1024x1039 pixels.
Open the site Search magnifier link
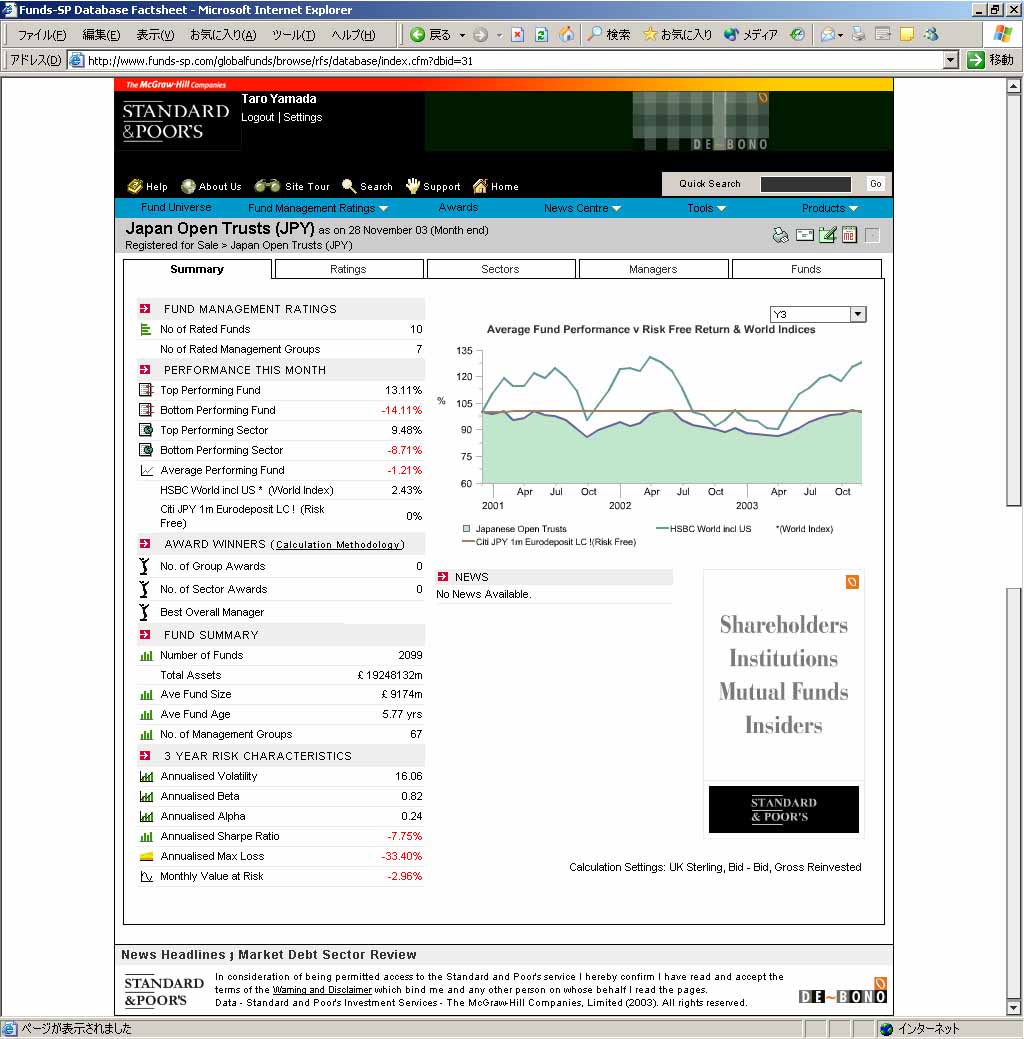click(x=367, y=186)
